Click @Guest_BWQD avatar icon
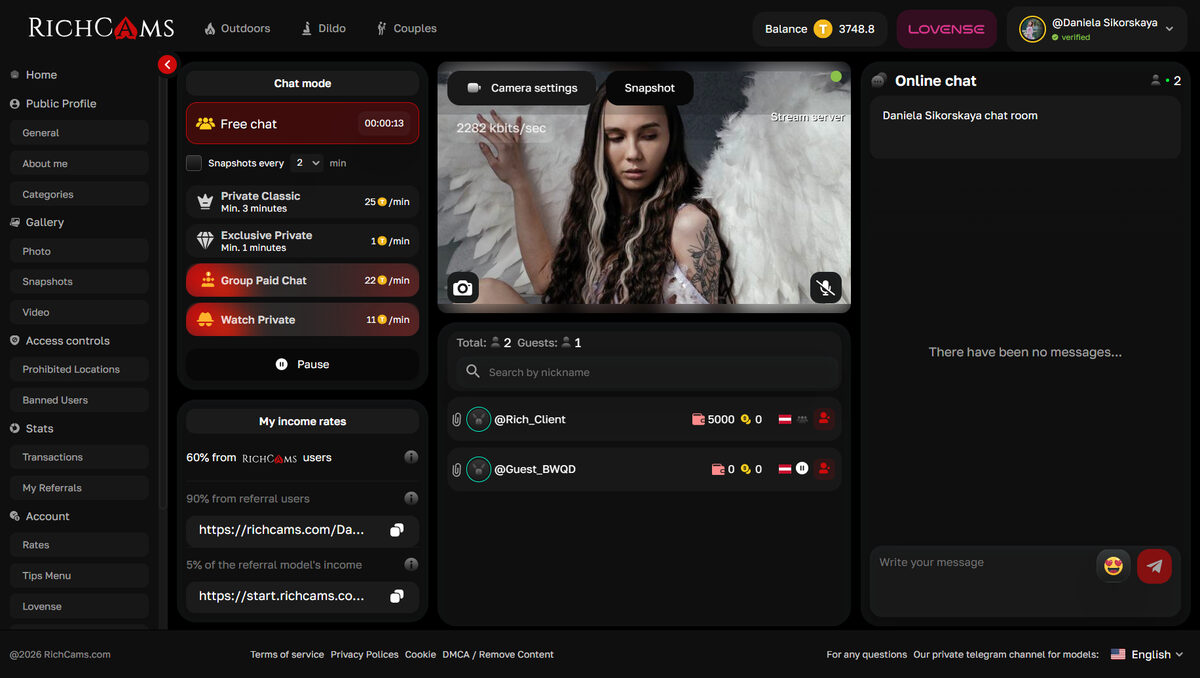The width and height of the screenshot is (1200, 678). pos(478,469)
